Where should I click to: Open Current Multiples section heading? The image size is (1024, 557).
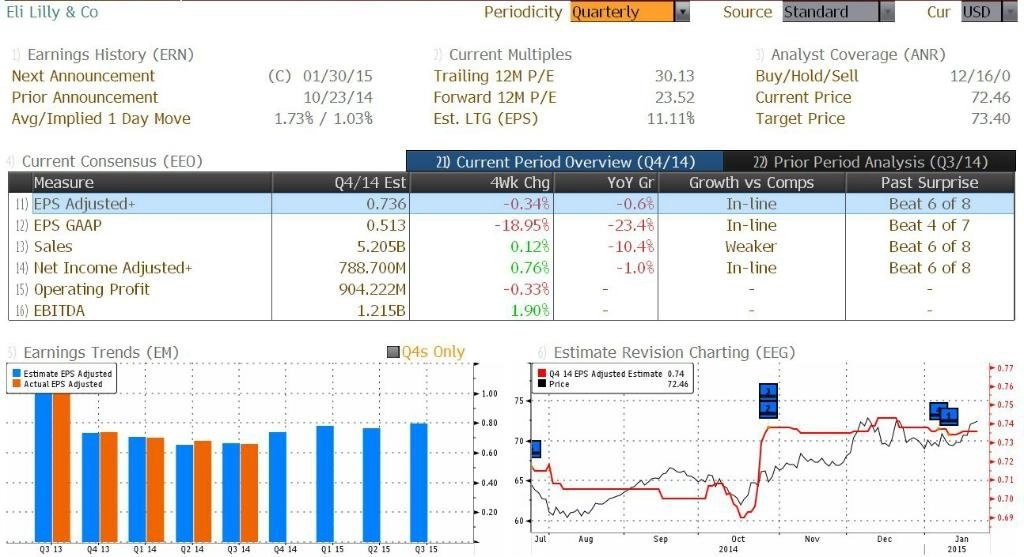pos(510,55)
